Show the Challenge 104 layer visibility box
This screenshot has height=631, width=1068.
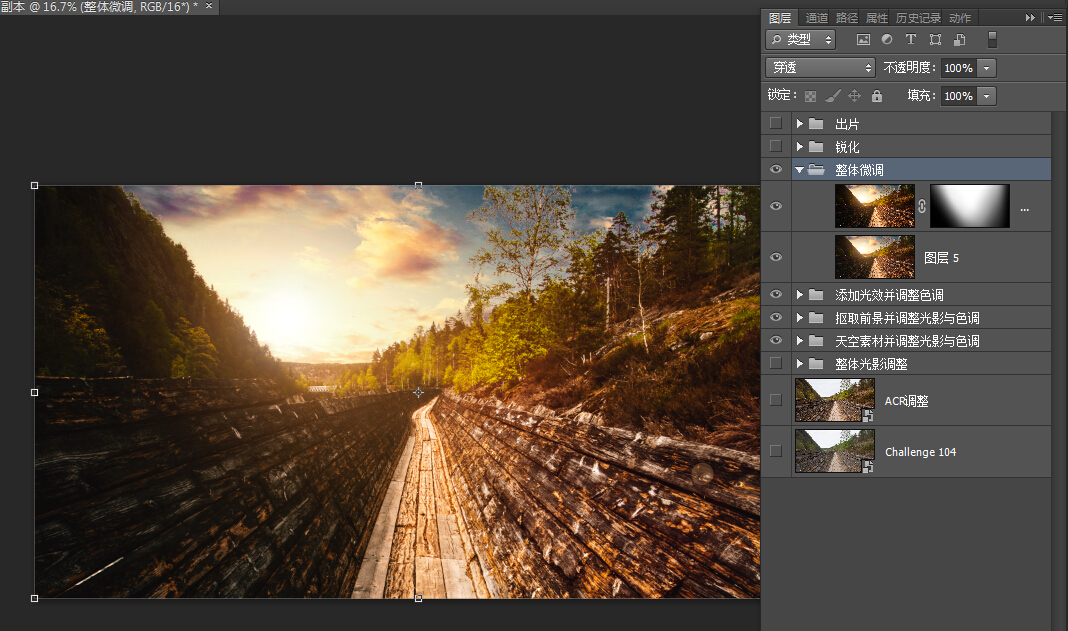pos(776,451)
